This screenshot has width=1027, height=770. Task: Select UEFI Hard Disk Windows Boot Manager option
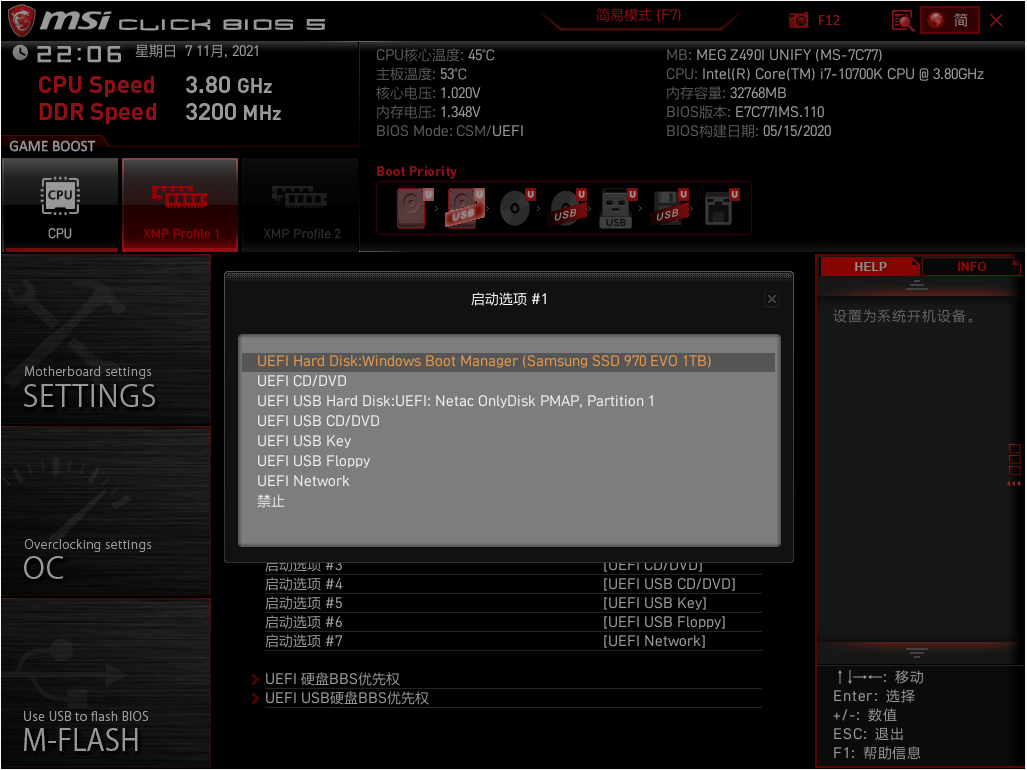(508, 361)
